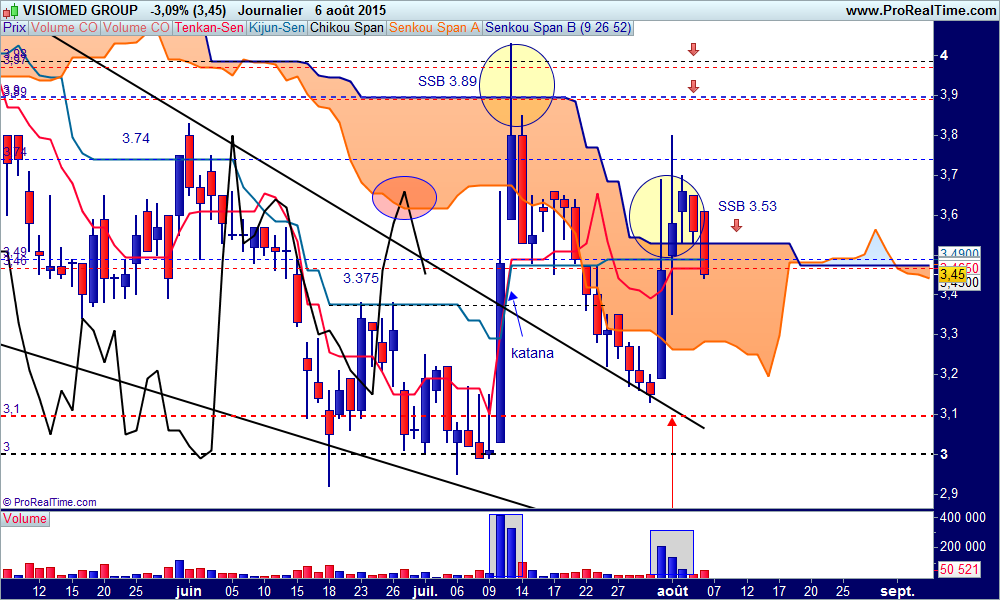Screen dimensions: 1000x600
Task: Click the katana annotation label
Action: point(532,353)
